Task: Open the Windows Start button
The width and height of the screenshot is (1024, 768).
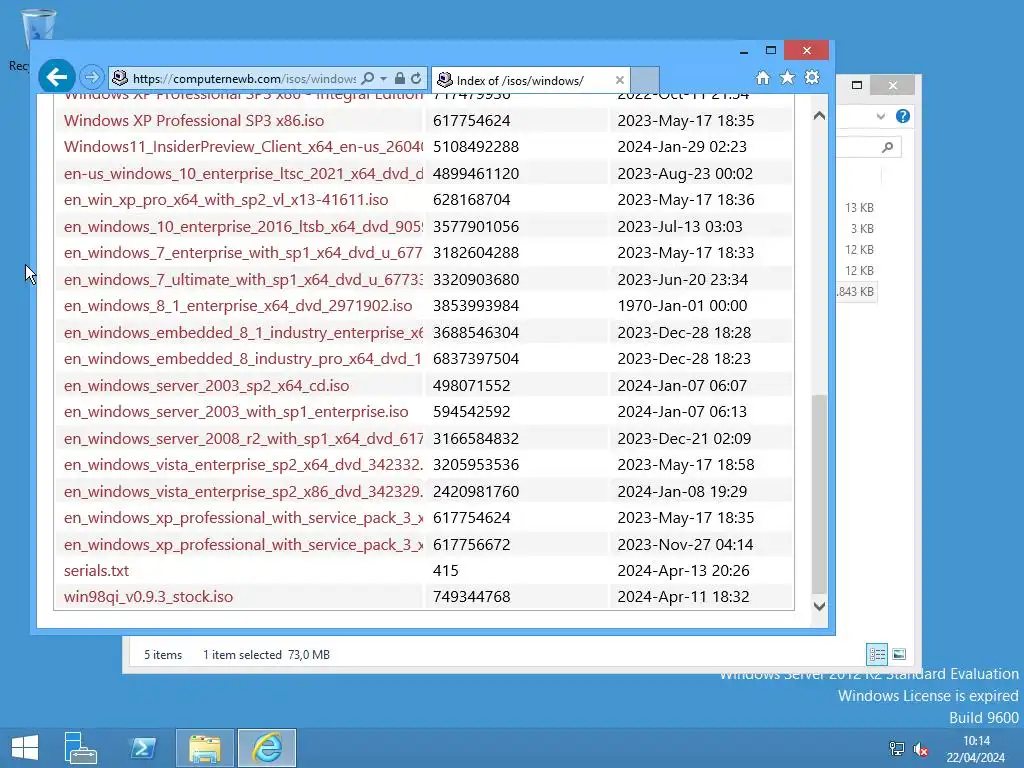Action: point(25,747)
